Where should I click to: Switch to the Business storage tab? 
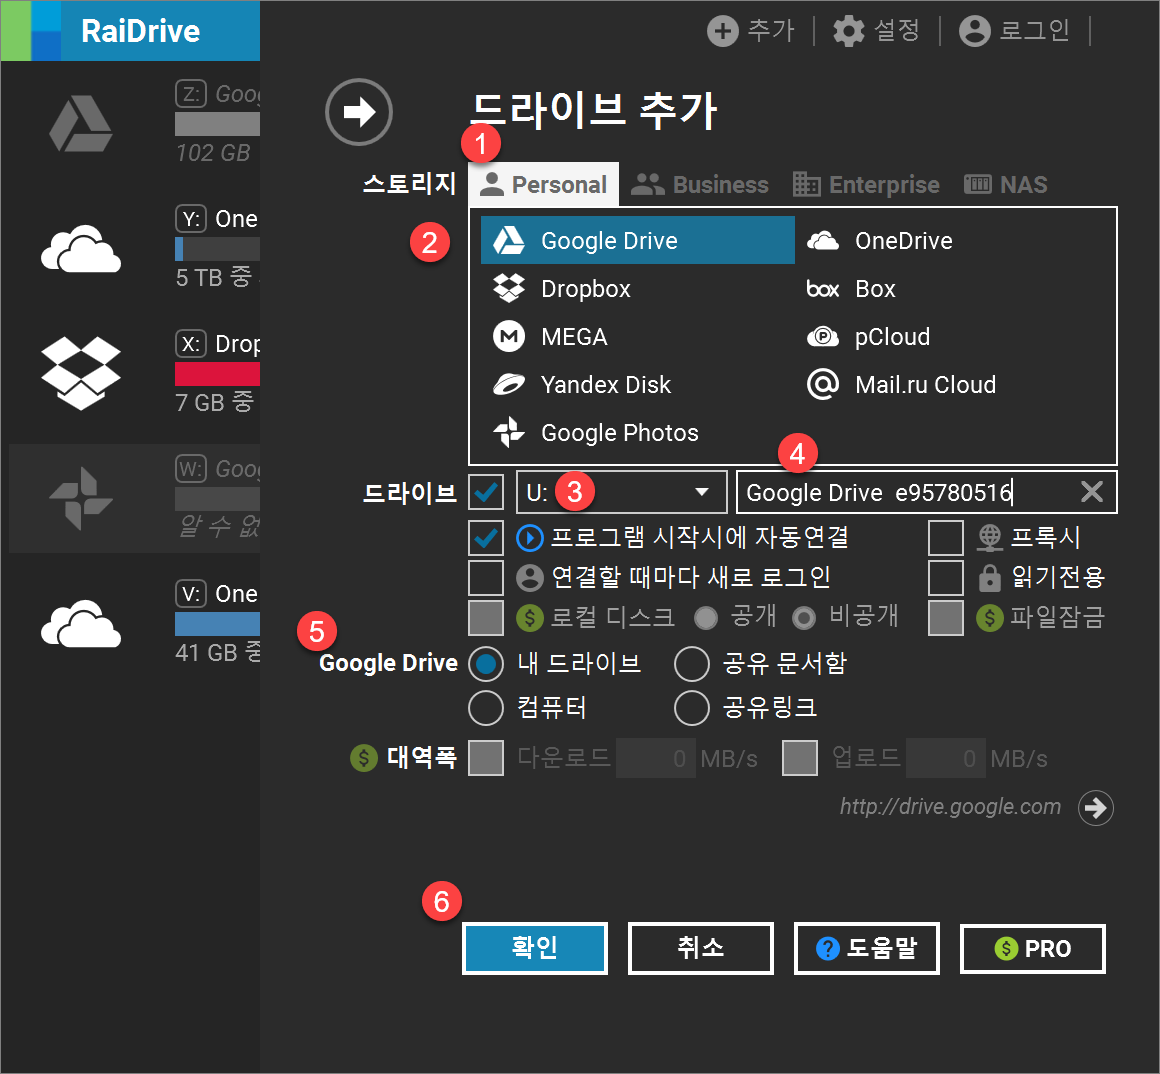700,184
